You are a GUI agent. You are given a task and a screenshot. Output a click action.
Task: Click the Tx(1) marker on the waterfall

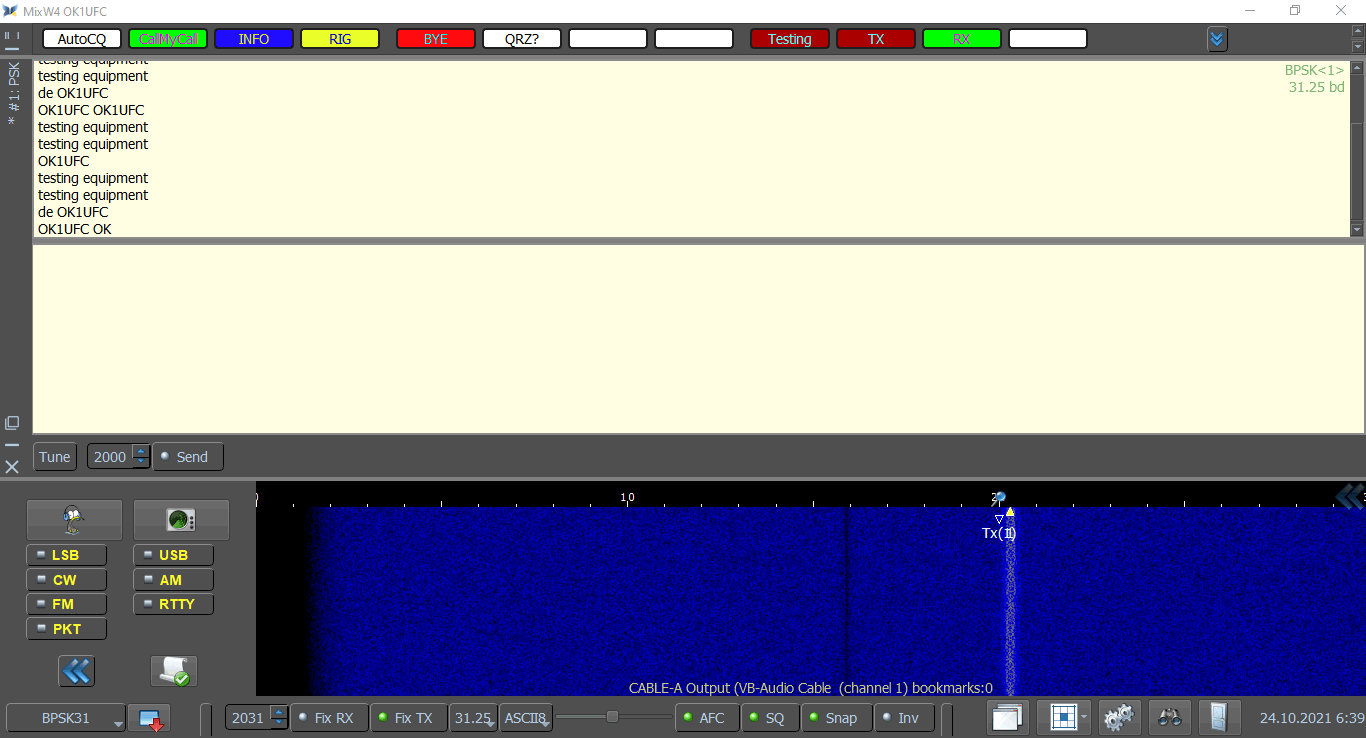(x=998, y=533)
